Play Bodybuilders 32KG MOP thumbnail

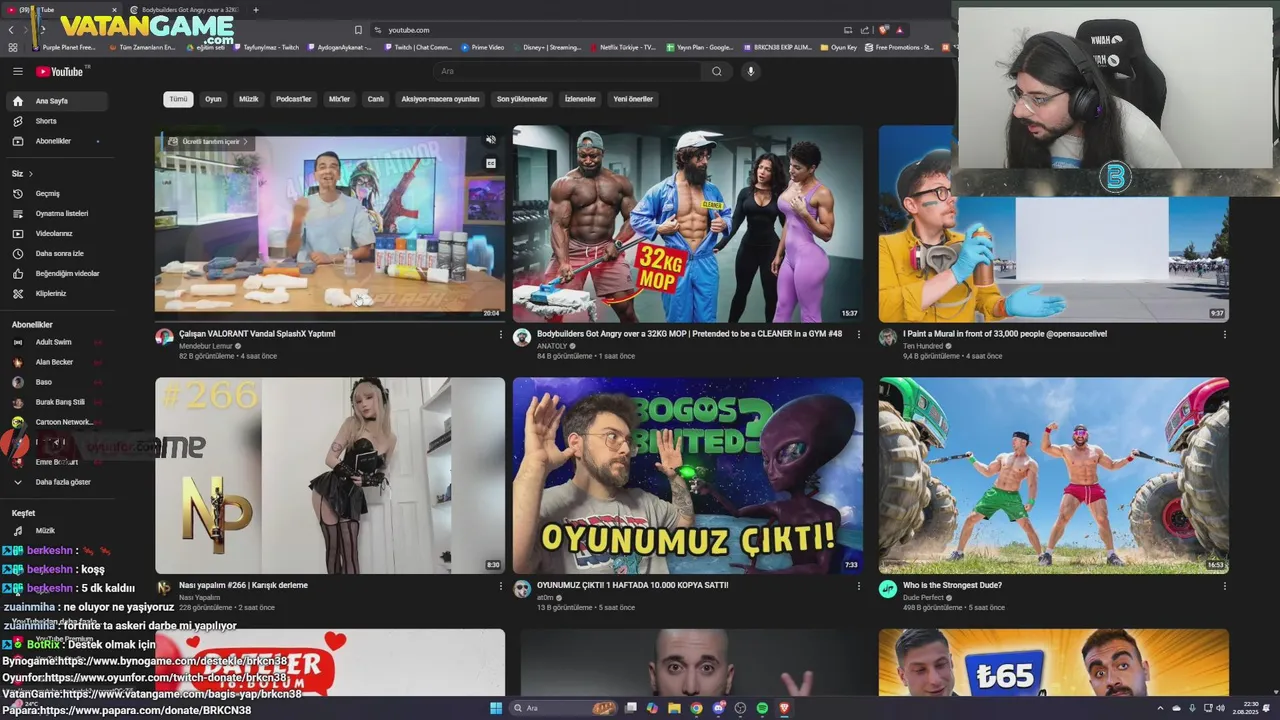(x=688, y=224)
